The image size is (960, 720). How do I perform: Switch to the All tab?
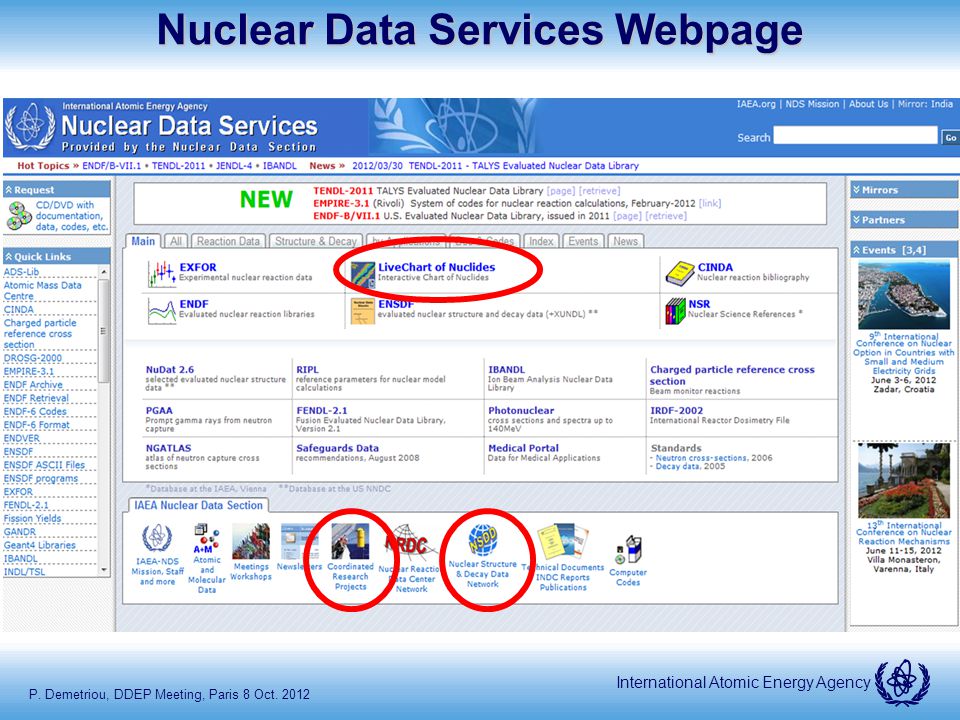pos(176,241)
